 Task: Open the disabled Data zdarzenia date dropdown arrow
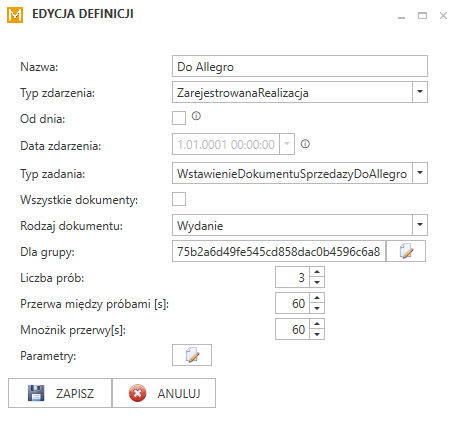click(287, 144)
